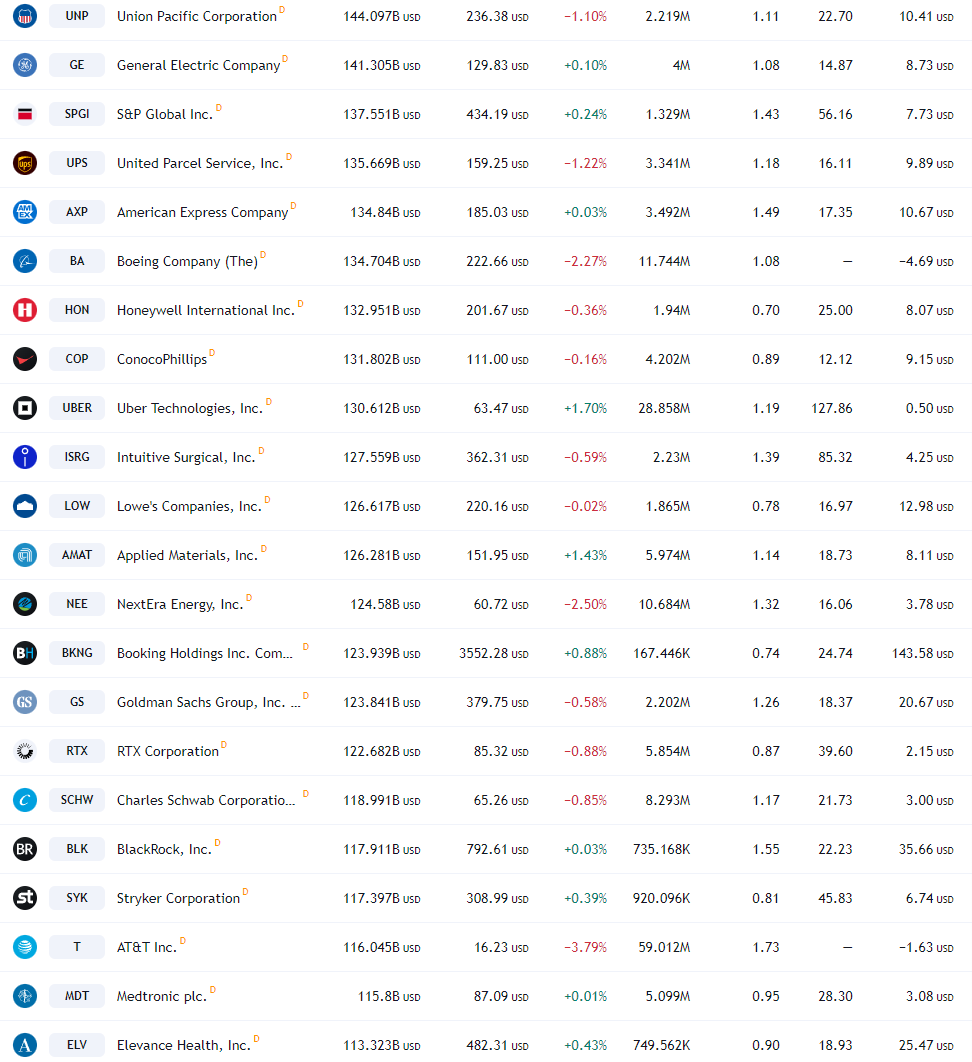This screenshot has width=972, height=1062.
Task: Open the Honeywell International Inc. link
Action: 206,310
